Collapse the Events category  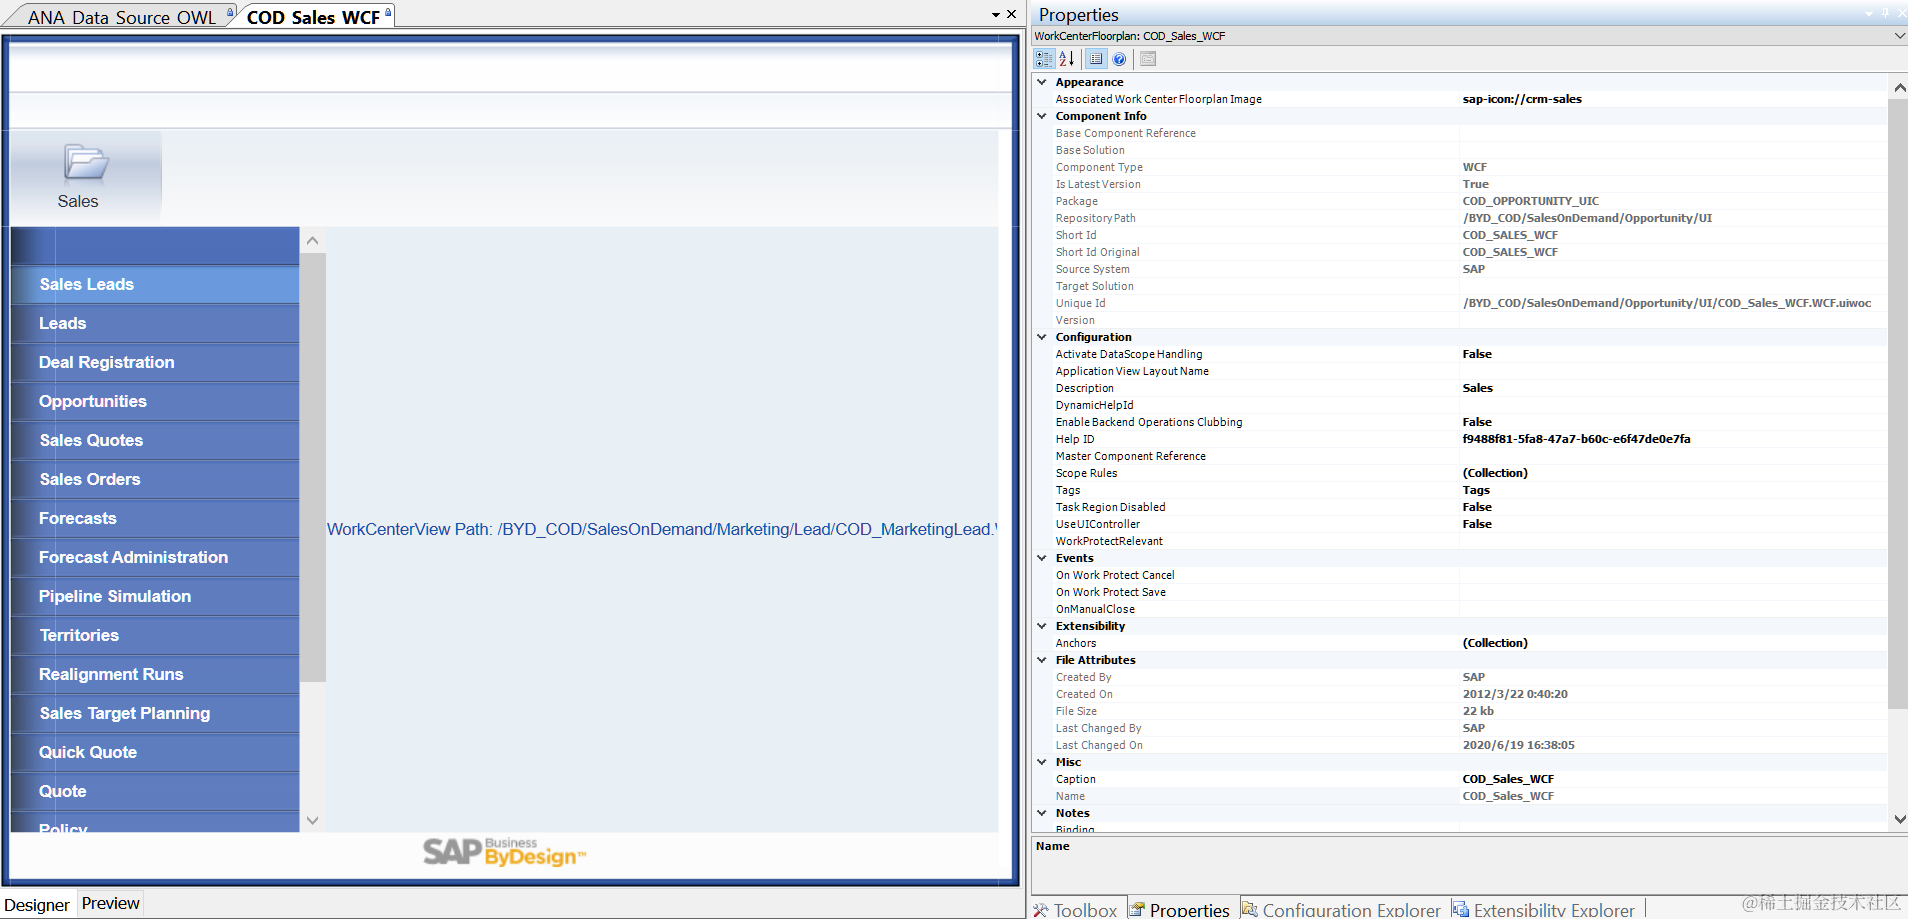pos(1042,558)
